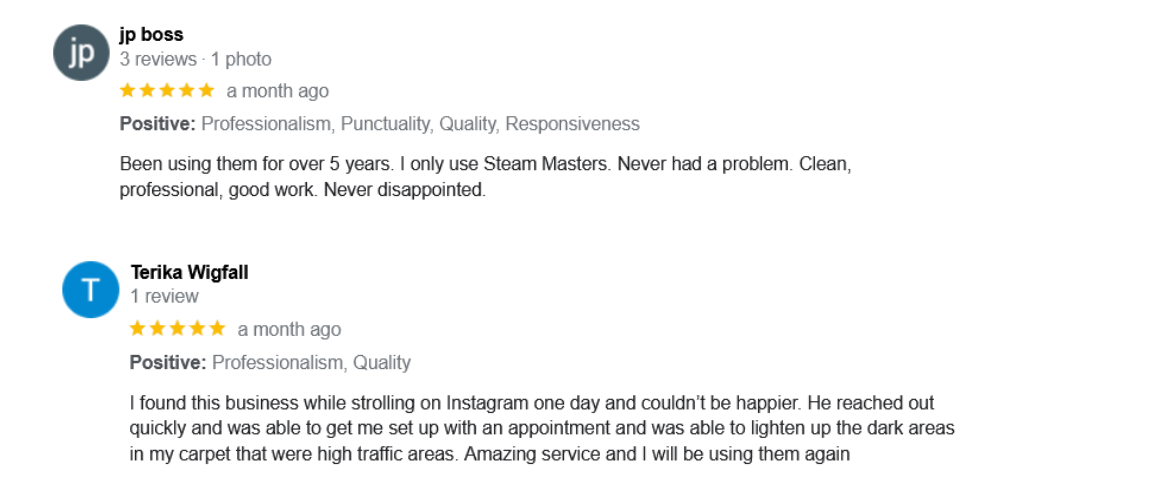Click the Steam Masters review text
Screen dimensions: 1163x503
point(486,177)
